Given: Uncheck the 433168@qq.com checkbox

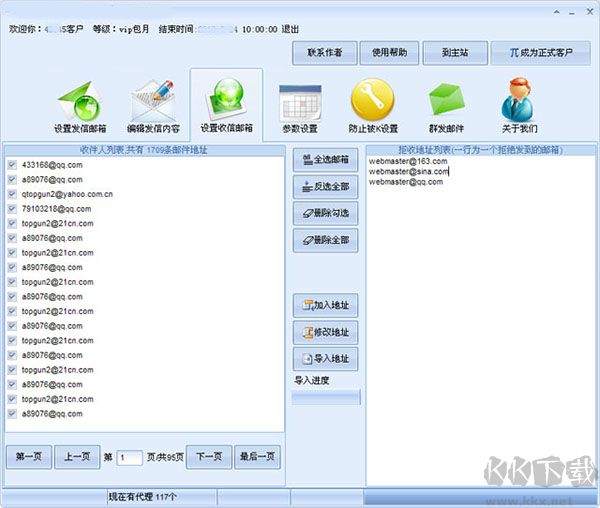Looking at the screenshot, I should pos(12,165).
